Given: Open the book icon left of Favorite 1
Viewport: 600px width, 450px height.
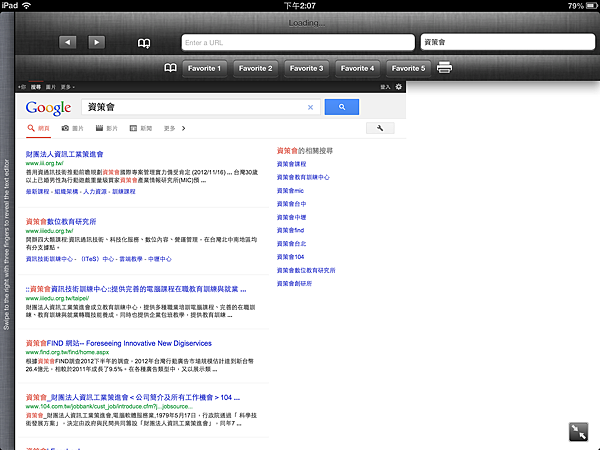Looking at the screenshot, I should coord(170,68).
